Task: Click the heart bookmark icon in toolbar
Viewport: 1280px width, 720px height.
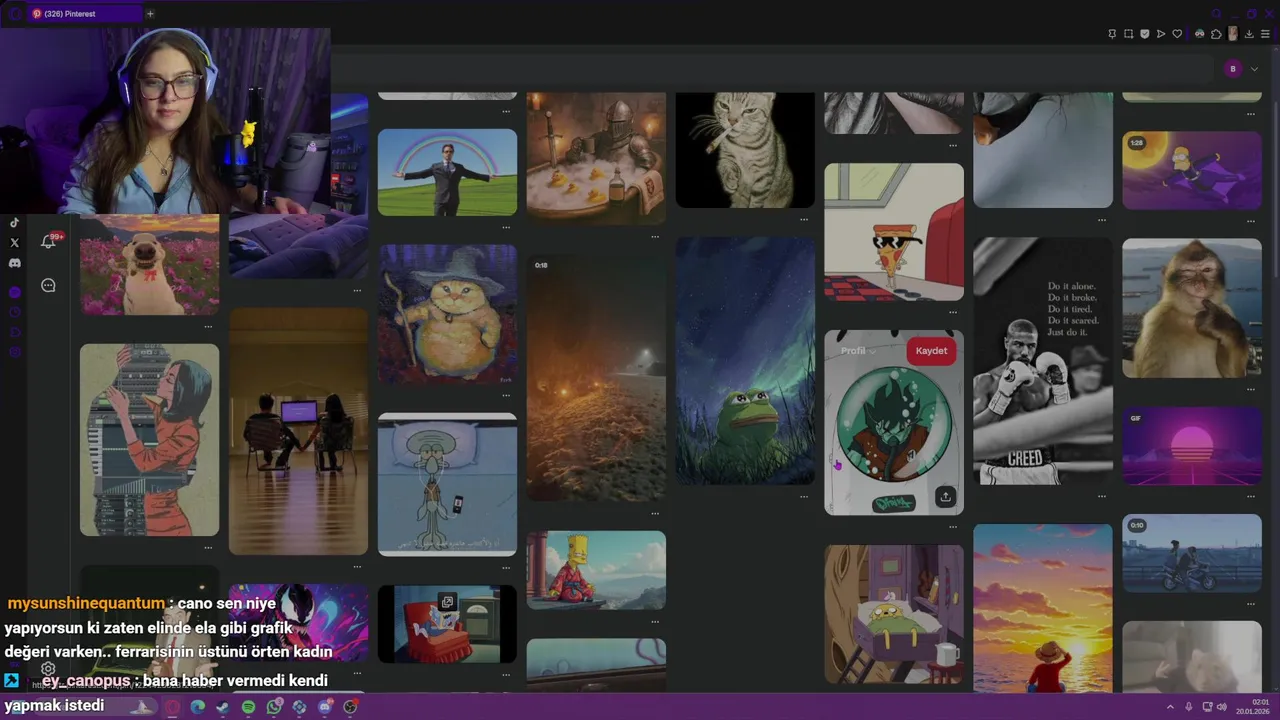Action: pyautogui.click(x=1177, y=34)
